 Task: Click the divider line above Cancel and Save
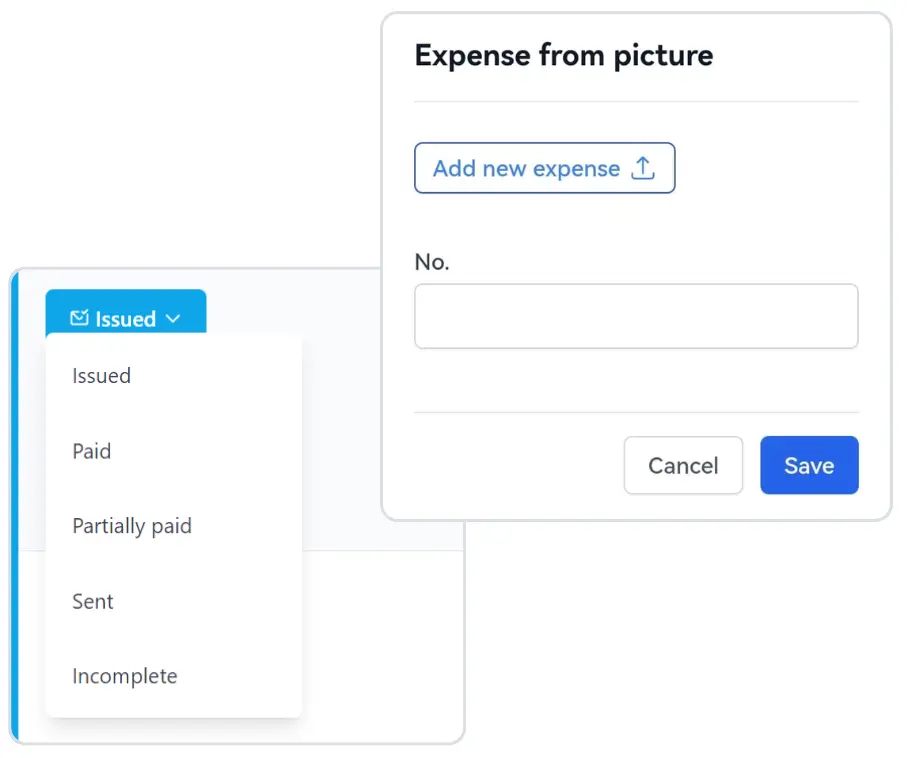pos(636,412)
